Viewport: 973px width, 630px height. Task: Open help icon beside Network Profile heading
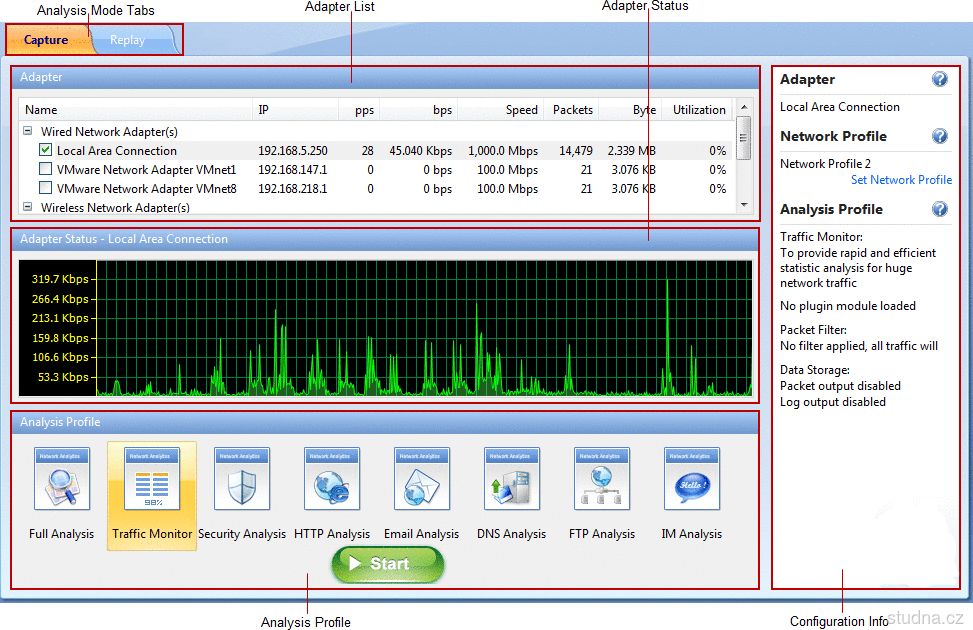(x=939, y=137)
